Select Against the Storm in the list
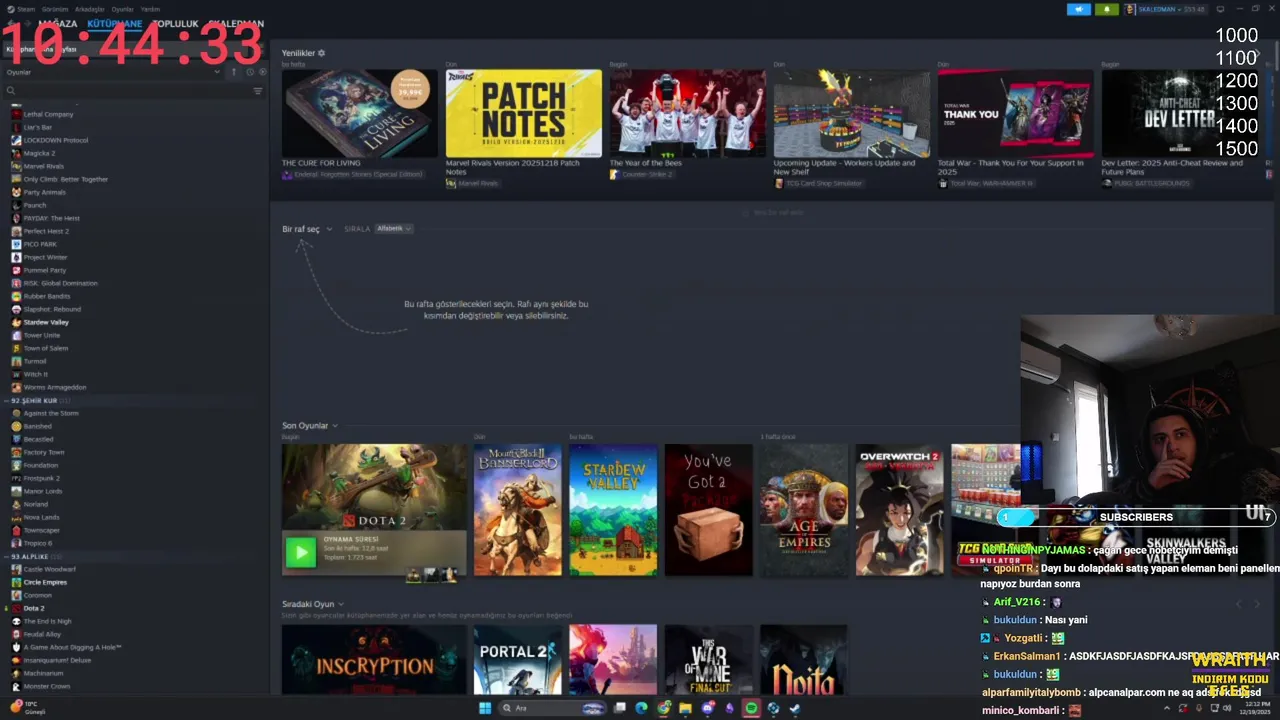The width and height of the screenshot is (1280, 720). click(x=51, y=413)
